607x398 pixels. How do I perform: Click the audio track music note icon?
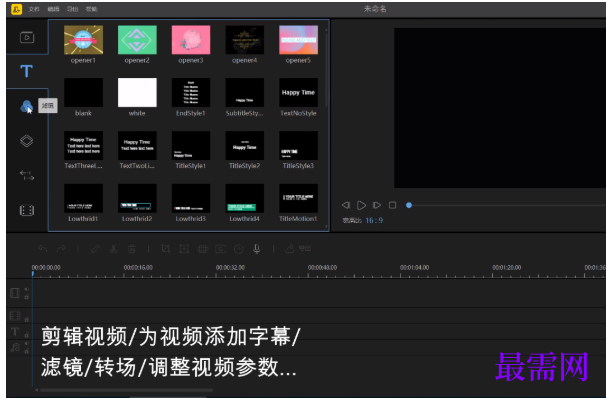tap(15, 347)
